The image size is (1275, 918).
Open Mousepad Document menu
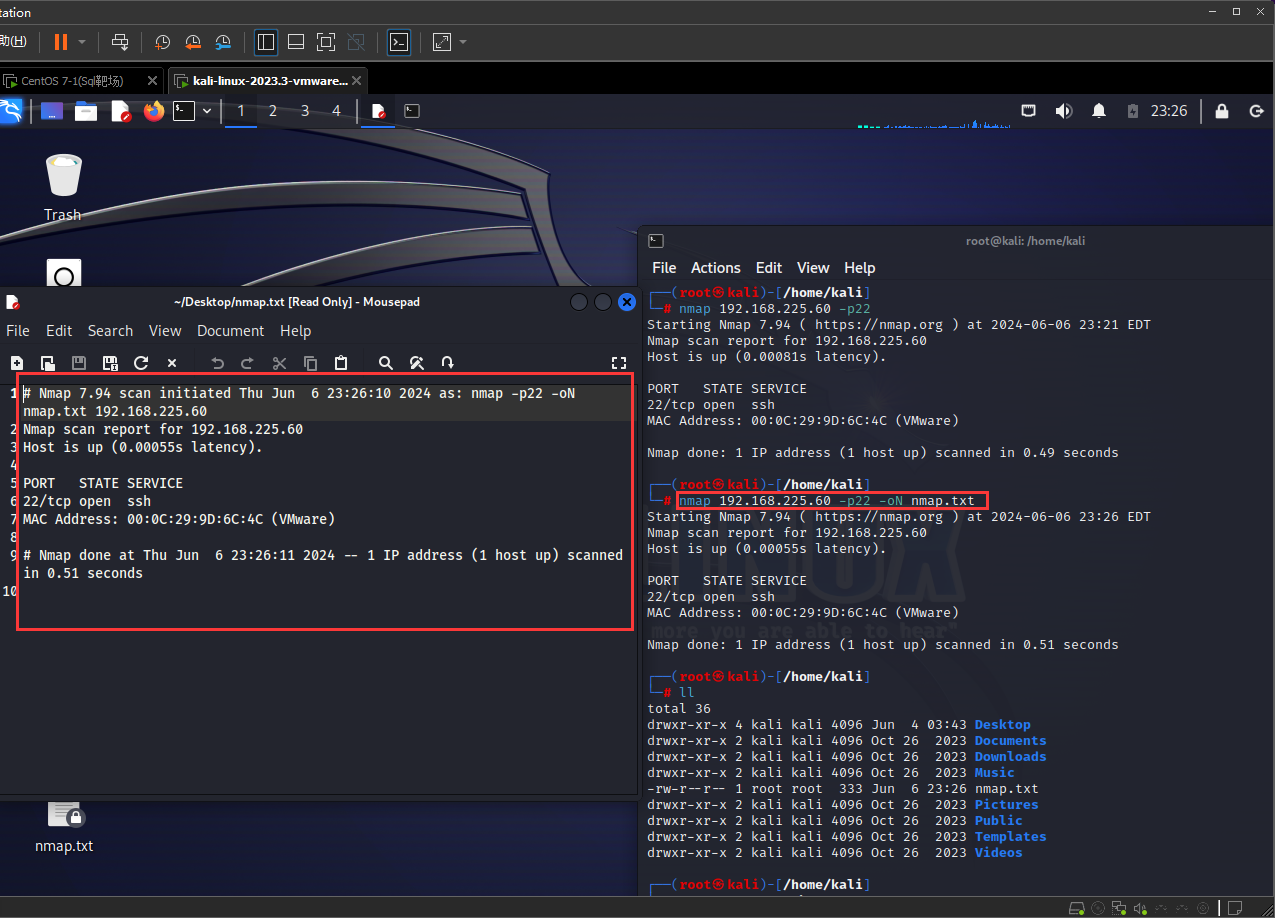tap(231, 331)
